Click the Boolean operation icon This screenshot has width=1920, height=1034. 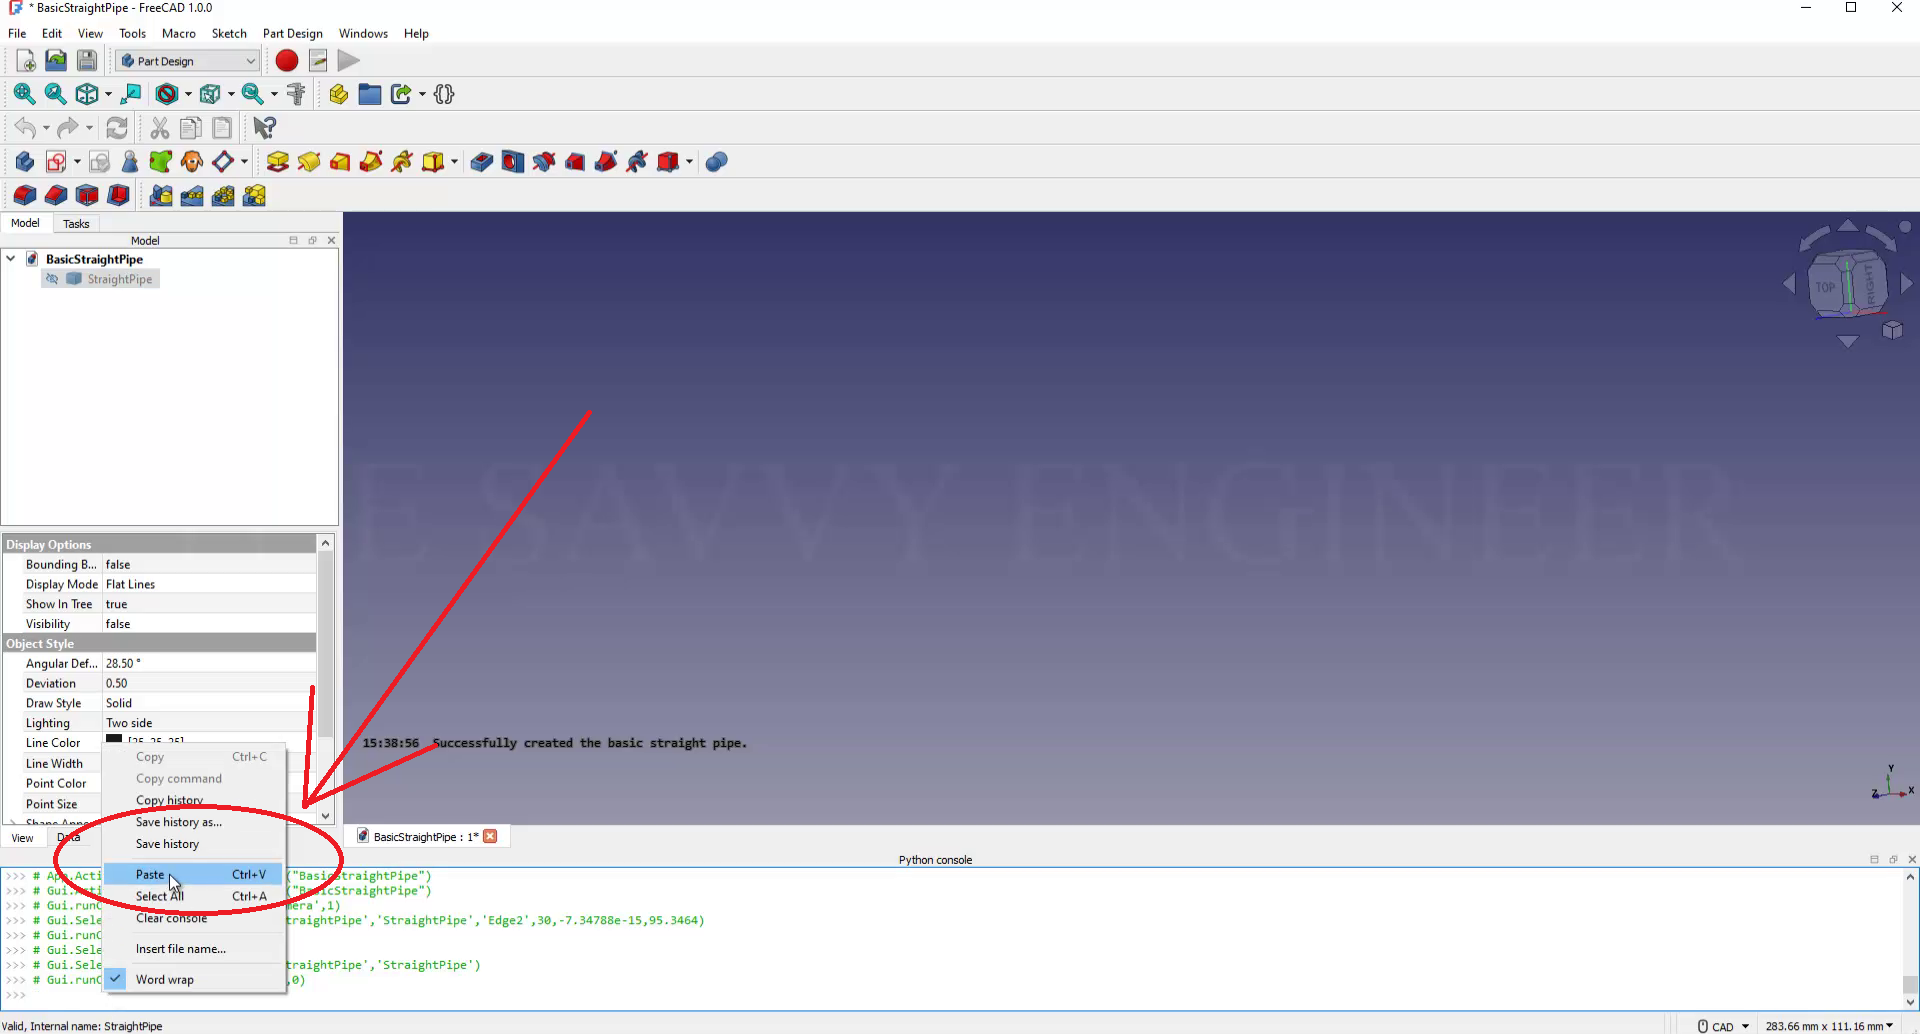716,162
